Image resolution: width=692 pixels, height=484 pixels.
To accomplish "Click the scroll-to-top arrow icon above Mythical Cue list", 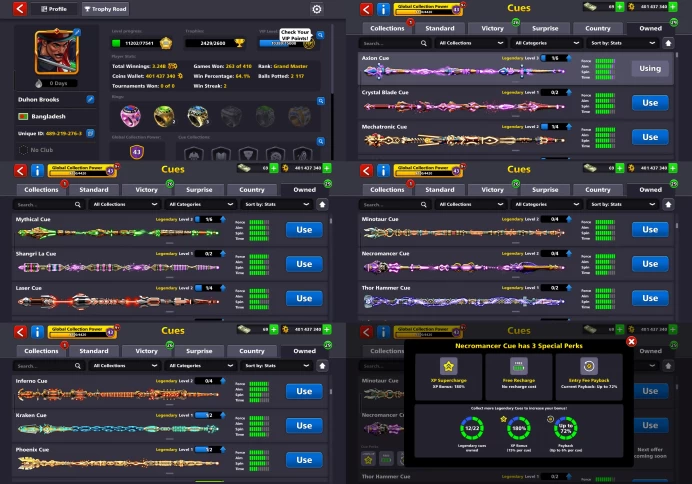I will 322,204.
